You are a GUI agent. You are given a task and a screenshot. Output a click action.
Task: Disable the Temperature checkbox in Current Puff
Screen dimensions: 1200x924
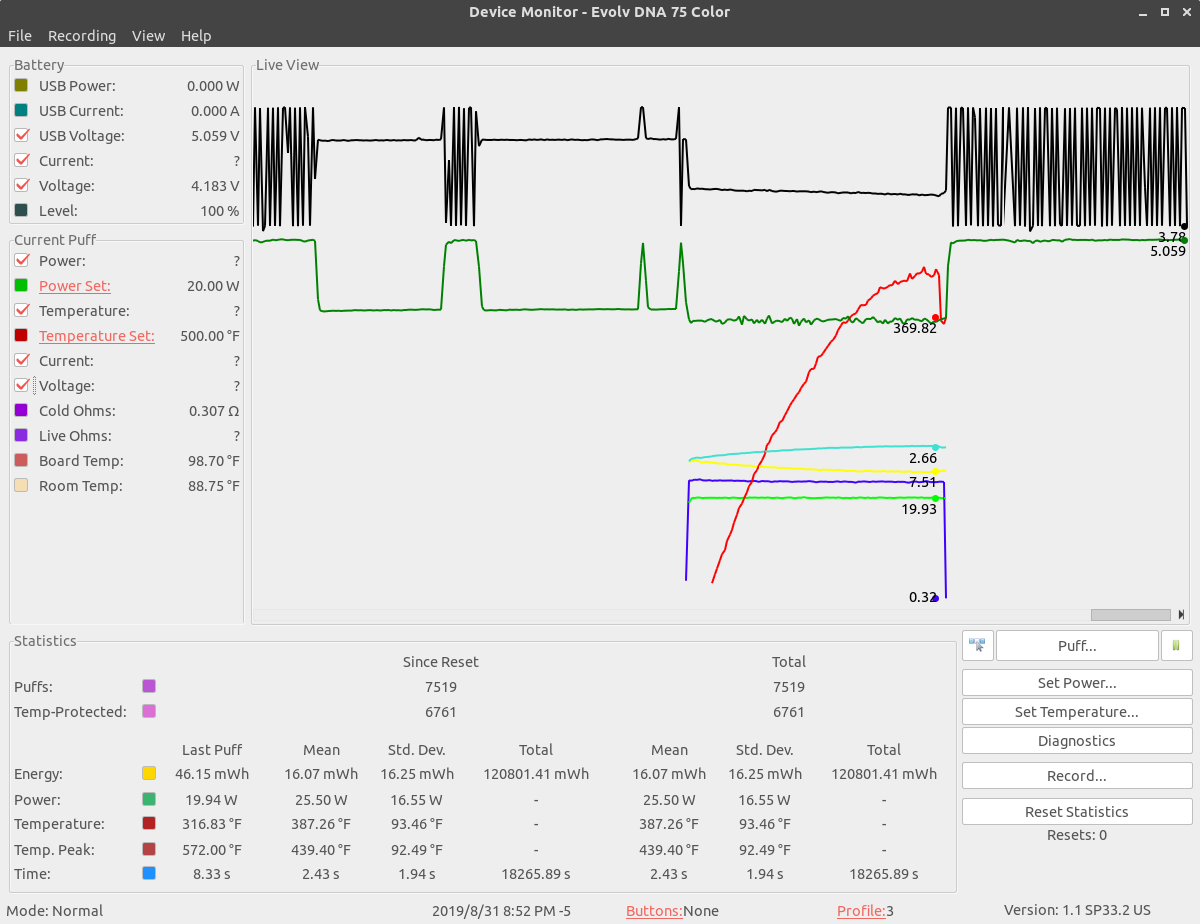[x=21, y=311]
